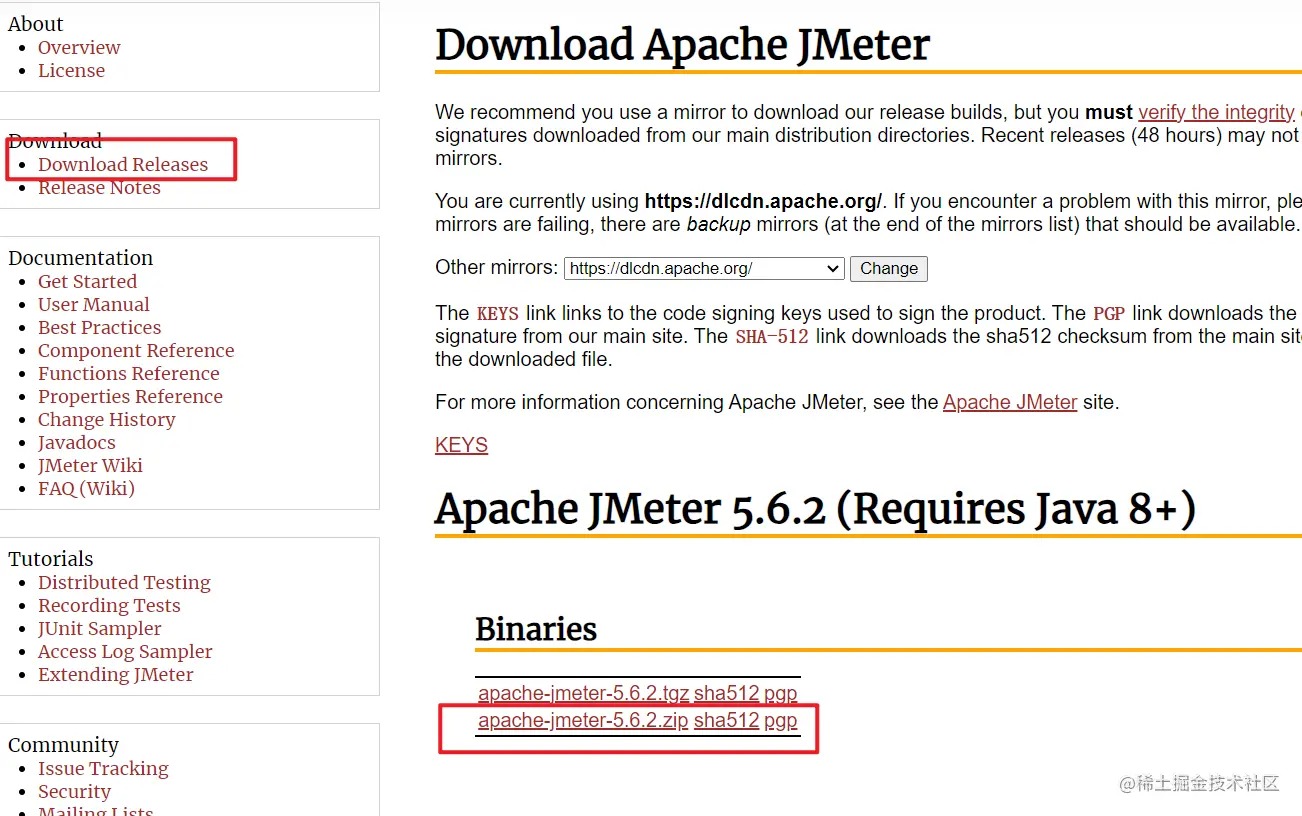
Task: Open the KEYS link
Action: click(x=461, y=446)
